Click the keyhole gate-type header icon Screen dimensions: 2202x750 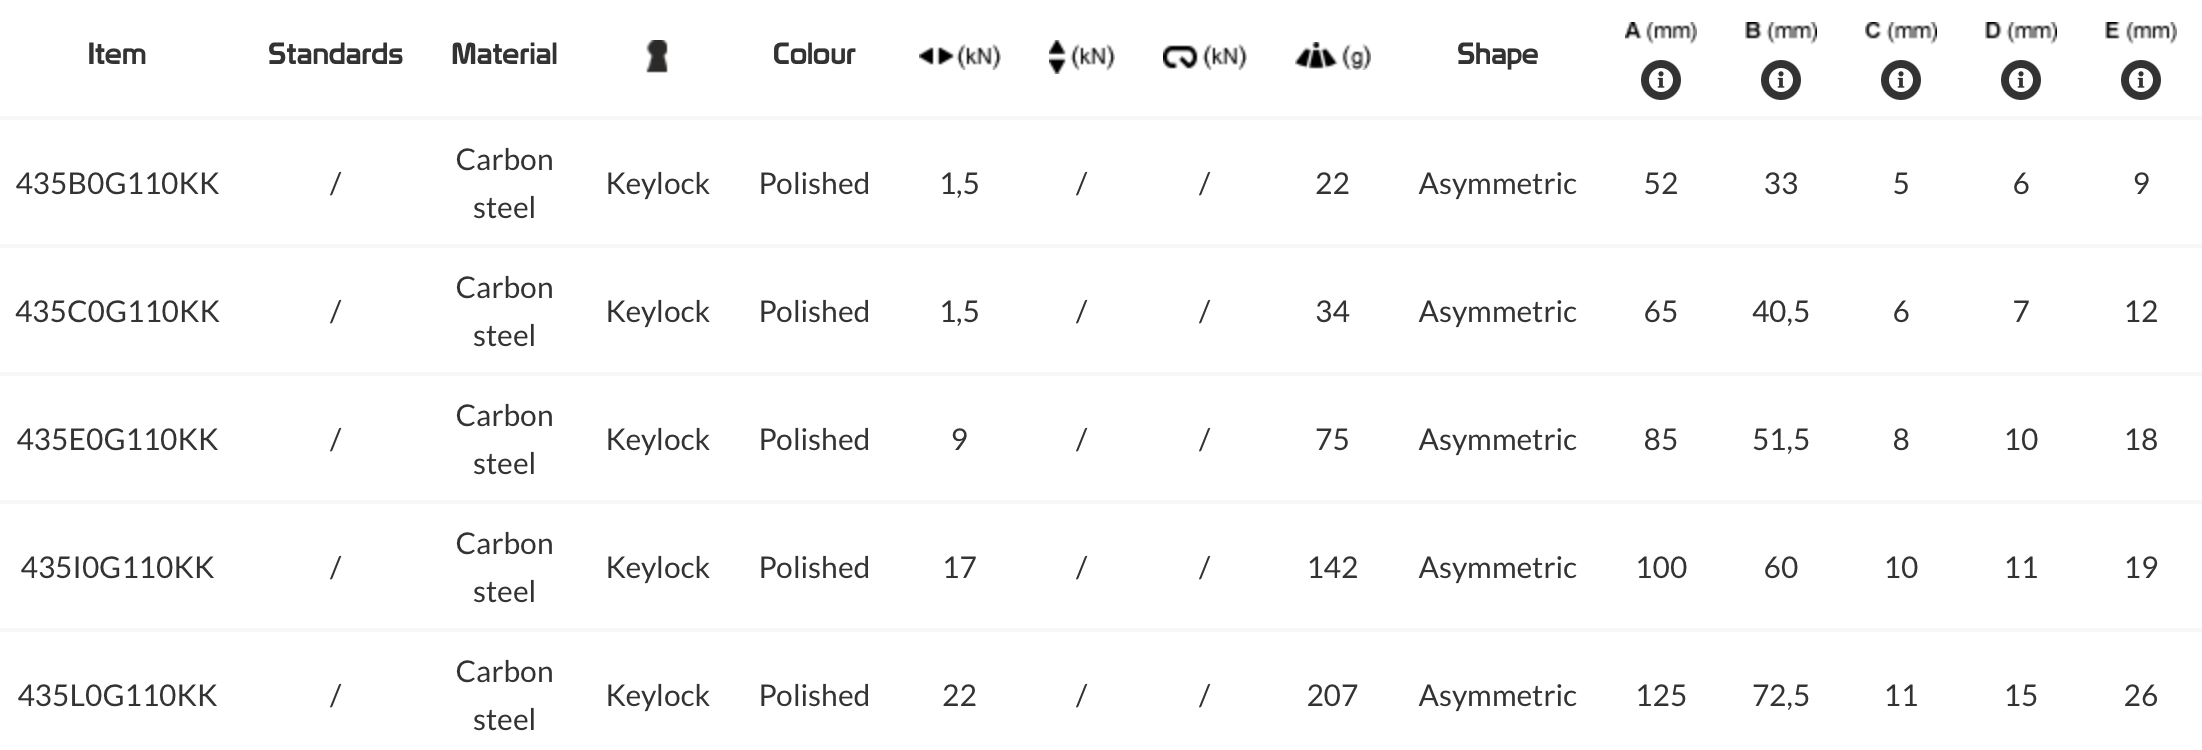click(x=657, y=56)
